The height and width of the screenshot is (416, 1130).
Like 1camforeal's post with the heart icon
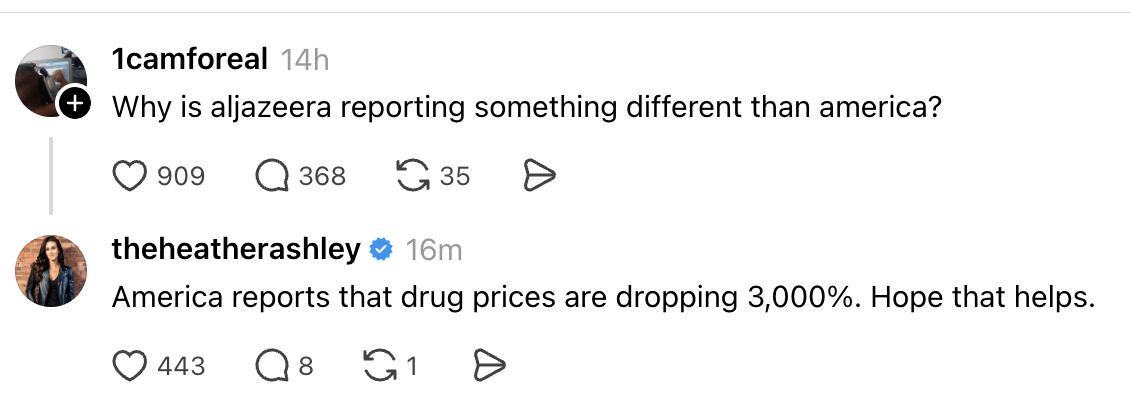[x=128, y=177]
